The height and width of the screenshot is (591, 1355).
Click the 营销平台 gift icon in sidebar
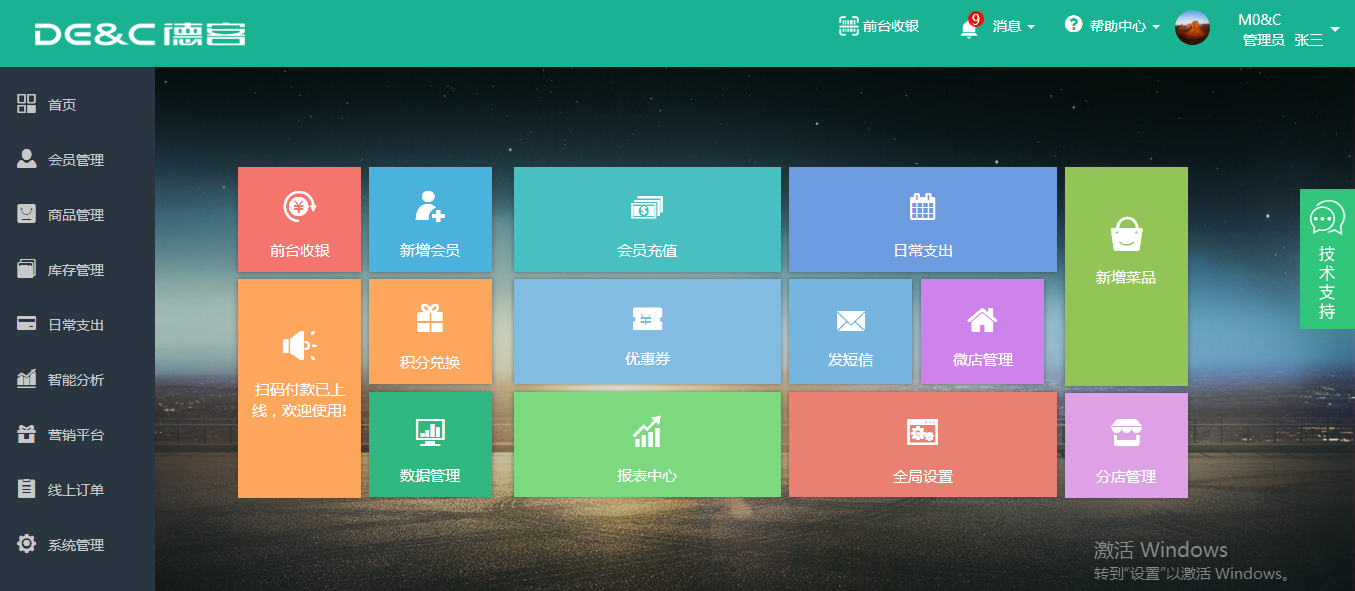coord(27,433)
